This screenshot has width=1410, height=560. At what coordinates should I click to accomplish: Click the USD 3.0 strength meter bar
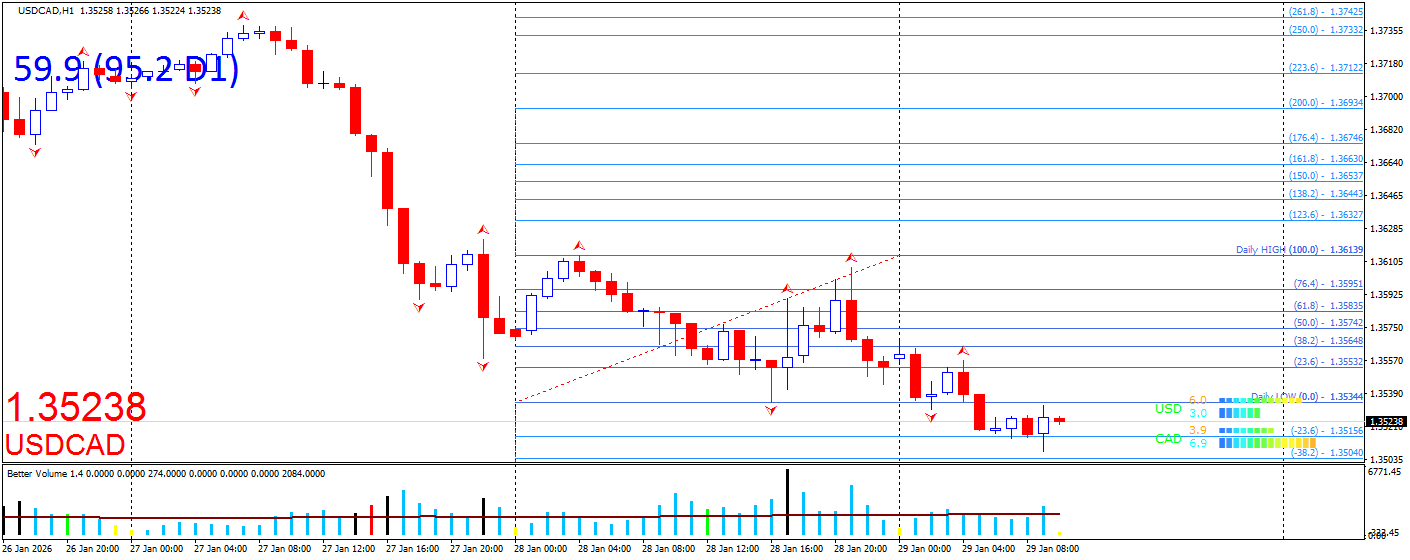1238,413
